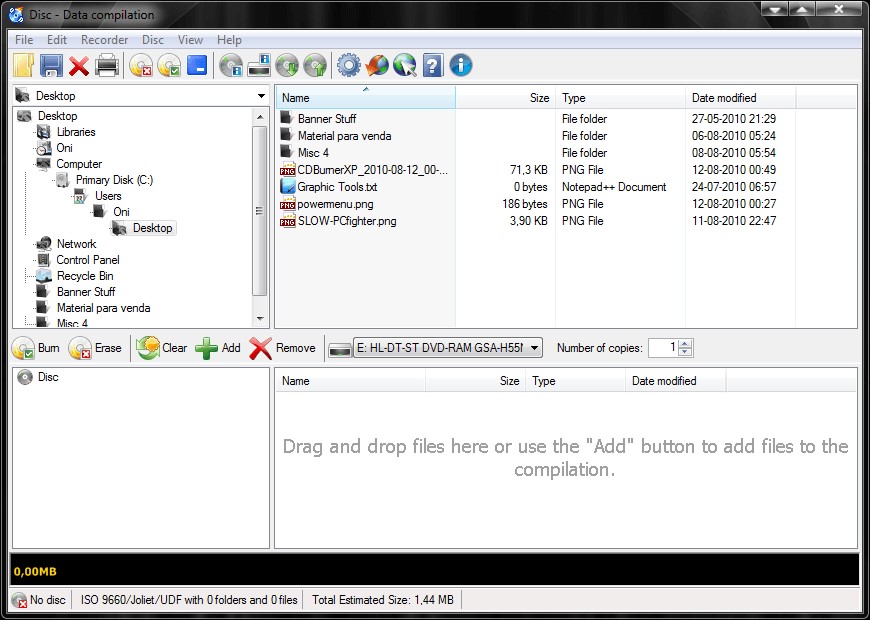This screenshot has height=620, width=870.
Task: Open settings via the gear icon
Action: (348, 66)
